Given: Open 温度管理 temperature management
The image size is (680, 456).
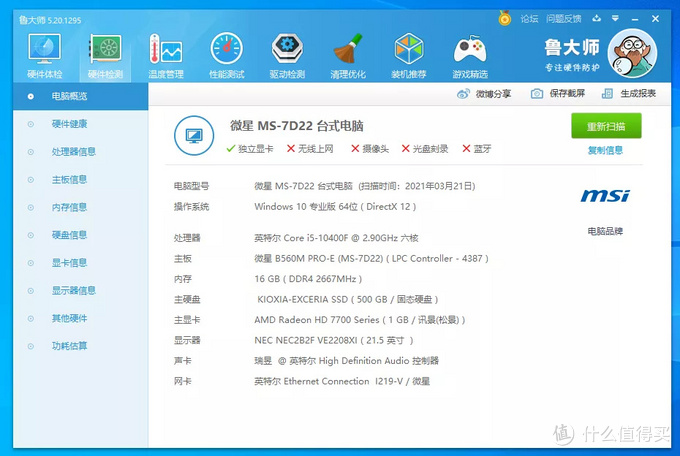Looking at the screenshot, I should 166,56.
